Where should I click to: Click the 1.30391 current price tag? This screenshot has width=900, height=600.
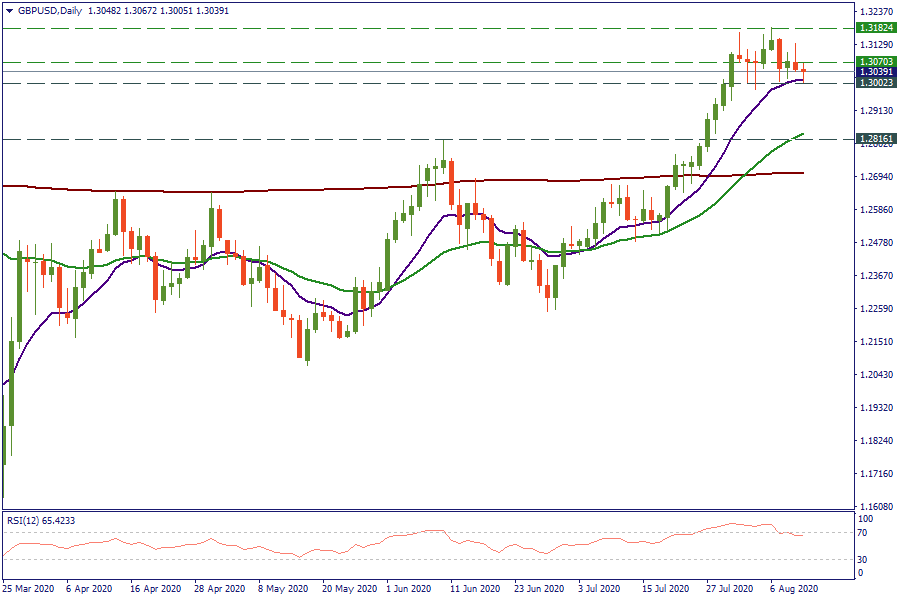(875, 72)
